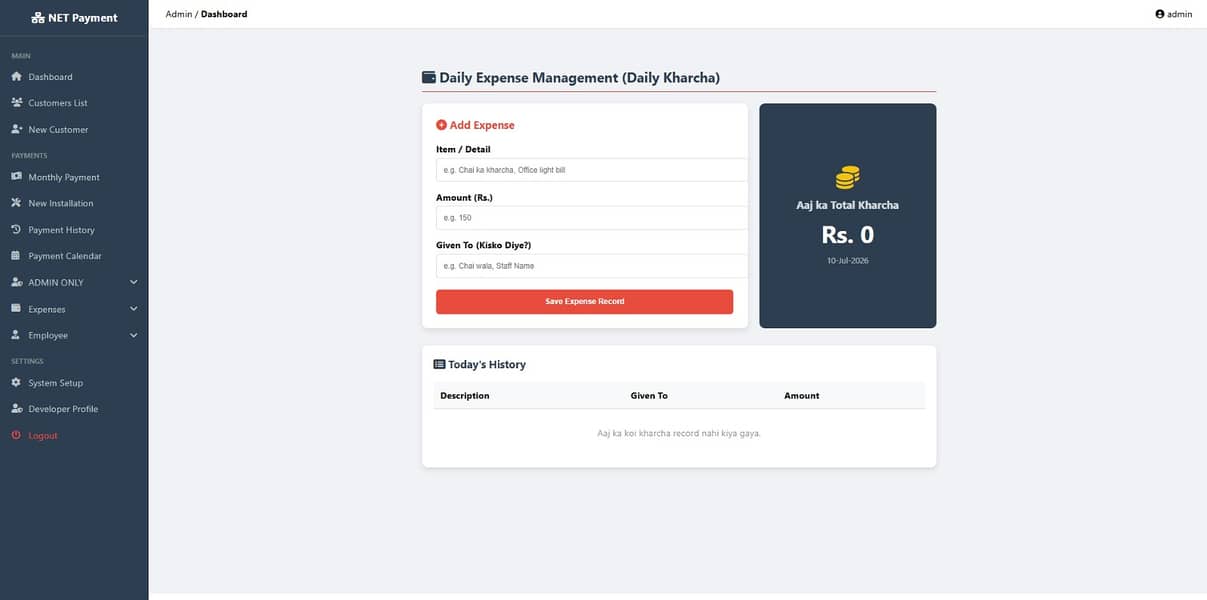Click the Monthly Payment money icon

(x=16, y=177)
